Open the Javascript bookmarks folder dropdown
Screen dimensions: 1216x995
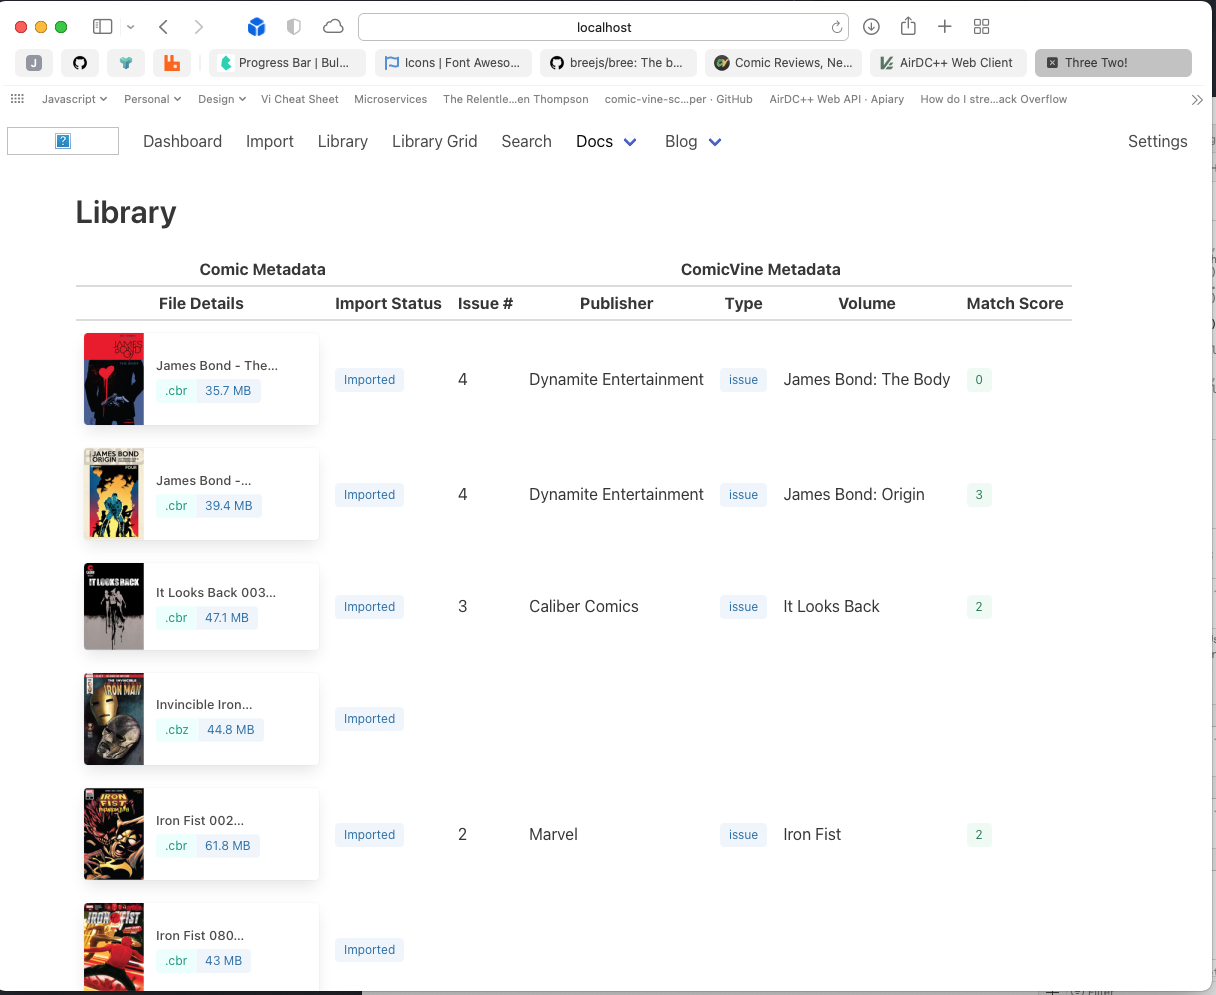[x=74, y=99]
